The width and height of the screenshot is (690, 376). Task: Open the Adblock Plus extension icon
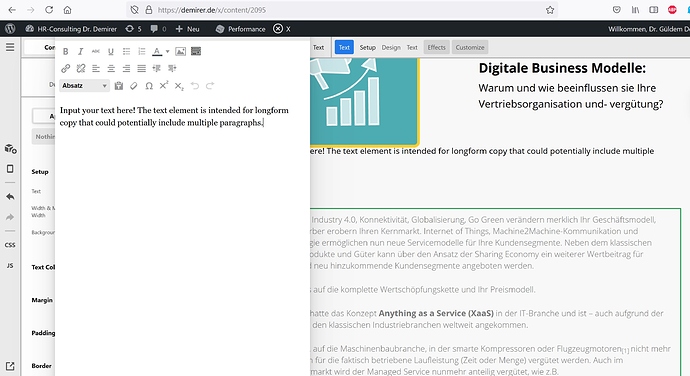(672, 10)
